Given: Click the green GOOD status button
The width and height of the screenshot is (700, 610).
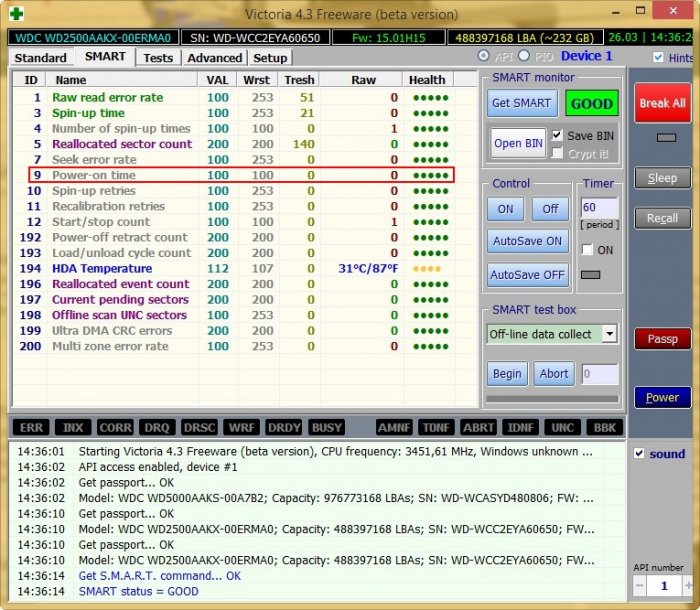Looking at the screenshot, I should (x=592, y=104).
